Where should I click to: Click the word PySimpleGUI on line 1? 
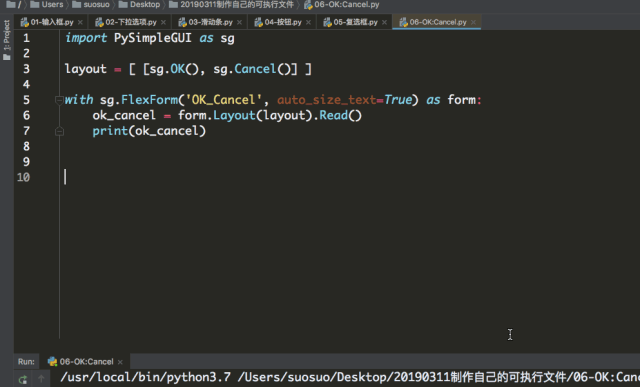153,38
